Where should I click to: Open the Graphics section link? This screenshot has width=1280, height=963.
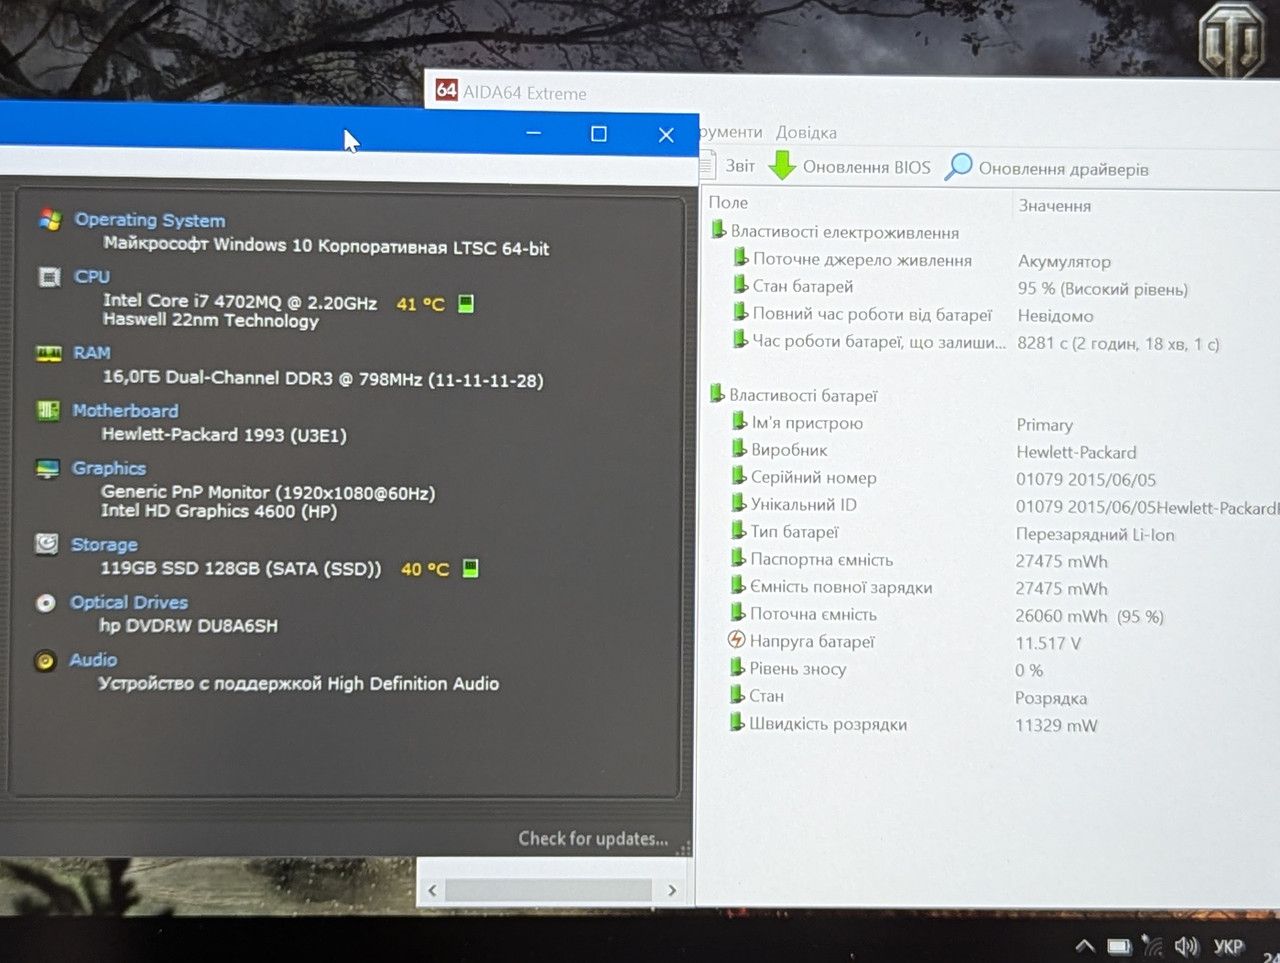(109, 468)
